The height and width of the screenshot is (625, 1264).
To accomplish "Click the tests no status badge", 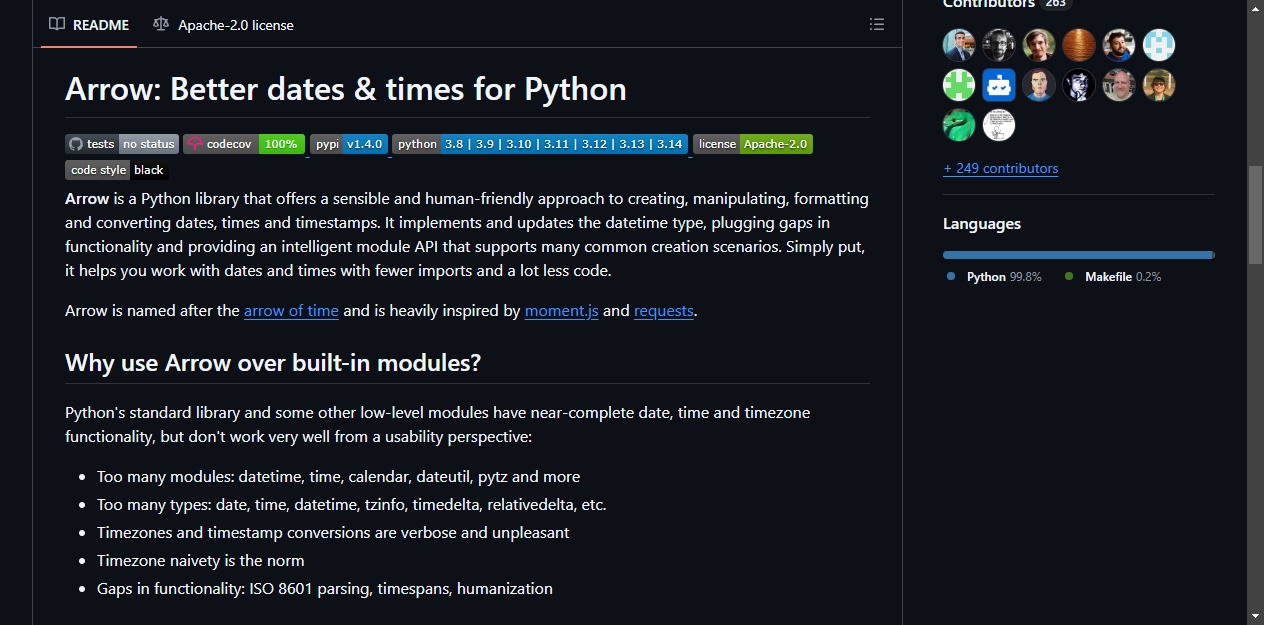I will click(x=122, y=144).
